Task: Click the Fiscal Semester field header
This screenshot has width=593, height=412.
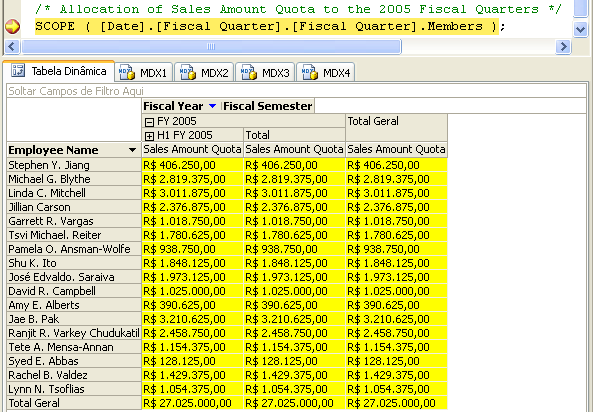Action: [267, 106]
